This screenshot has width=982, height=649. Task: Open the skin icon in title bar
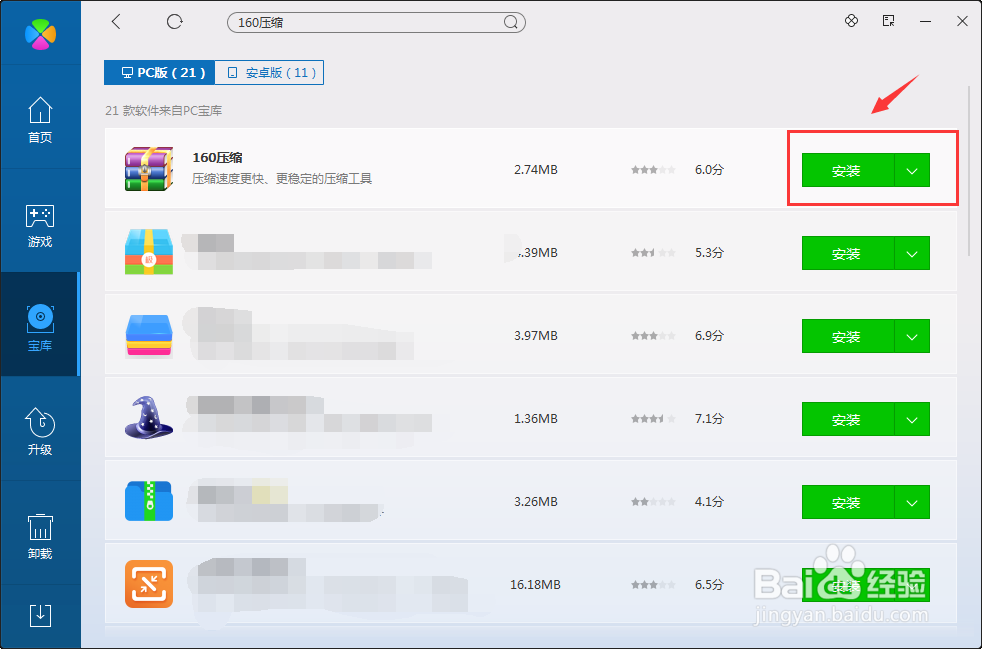coord(851,21)
